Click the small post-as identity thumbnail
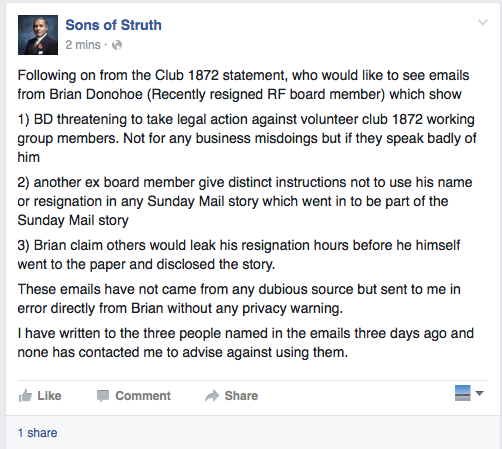The image size is (502, 449). pyautogui.click(x=463, y=393)
